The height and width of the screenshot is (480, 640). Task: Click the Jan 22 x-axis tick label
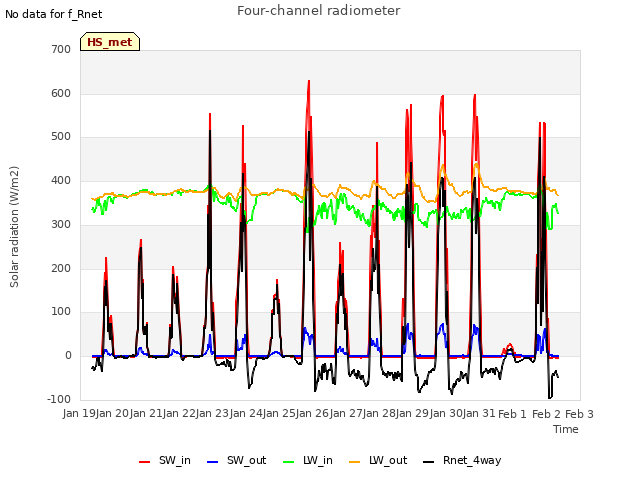click(179, 414)
